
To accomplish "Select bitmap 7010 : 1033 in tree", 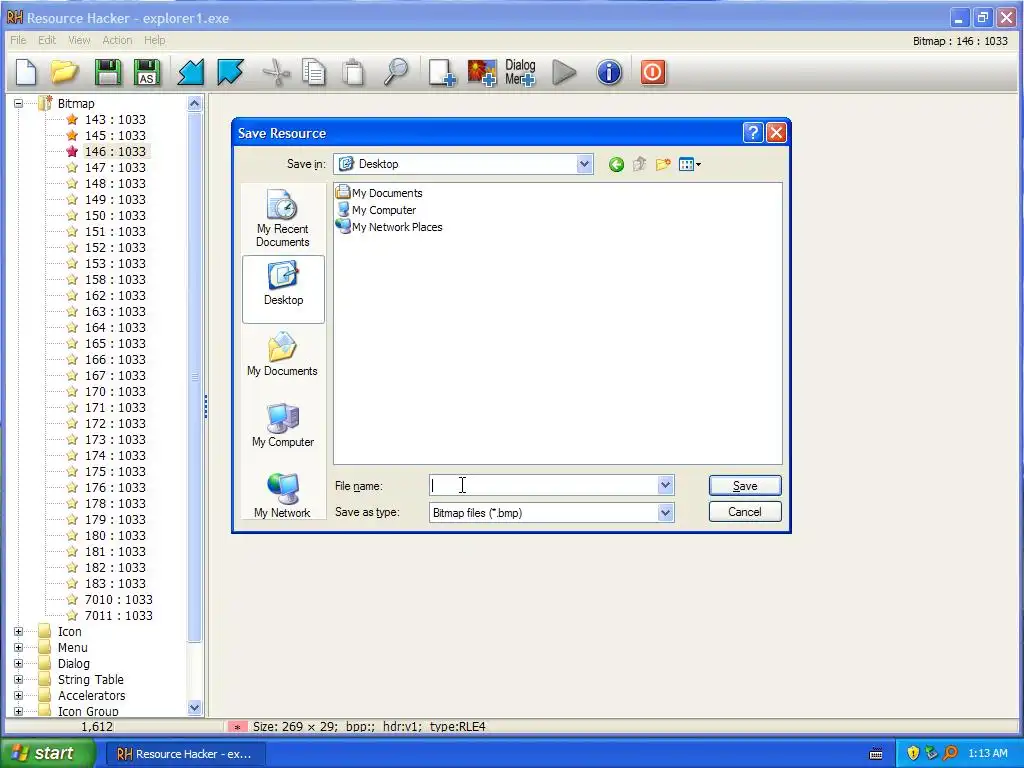I will pos(118,600).
